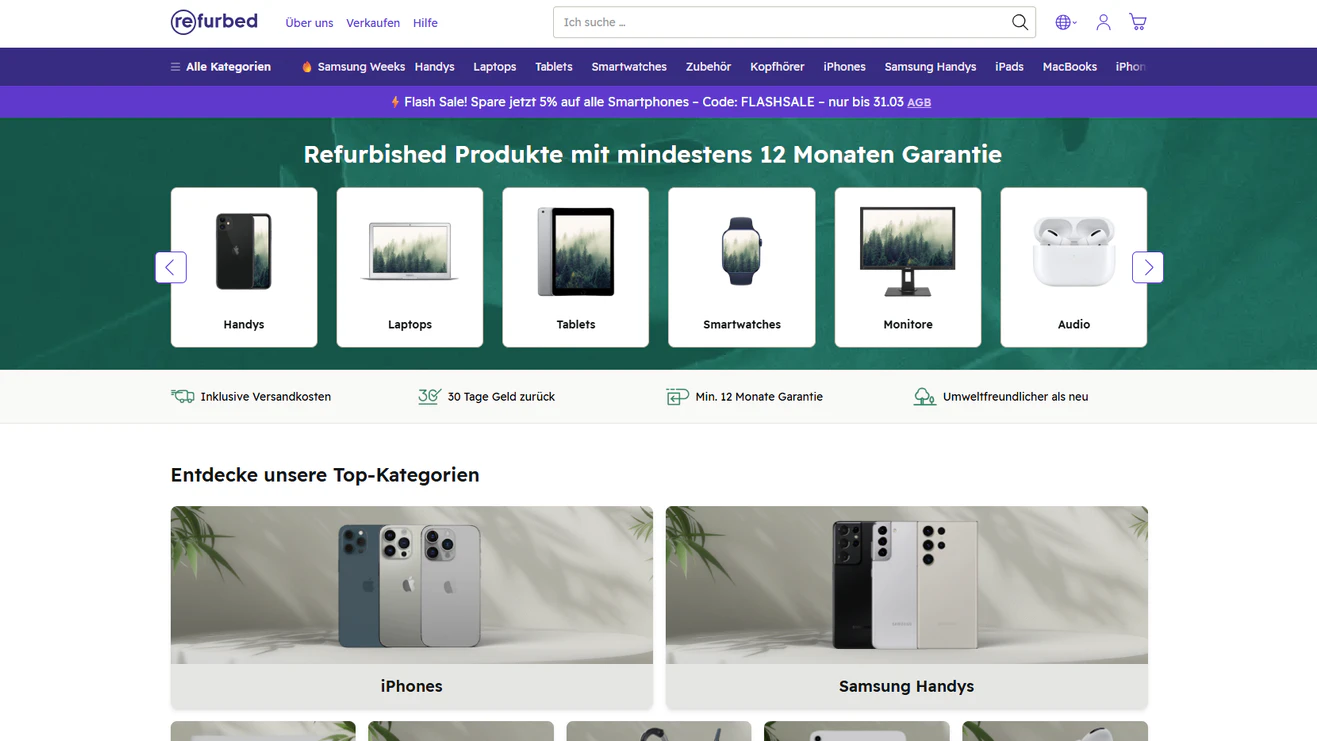This screenshot has height=741, width=1317.
Task: Open the user account icon
Action: coord(1103,22)
